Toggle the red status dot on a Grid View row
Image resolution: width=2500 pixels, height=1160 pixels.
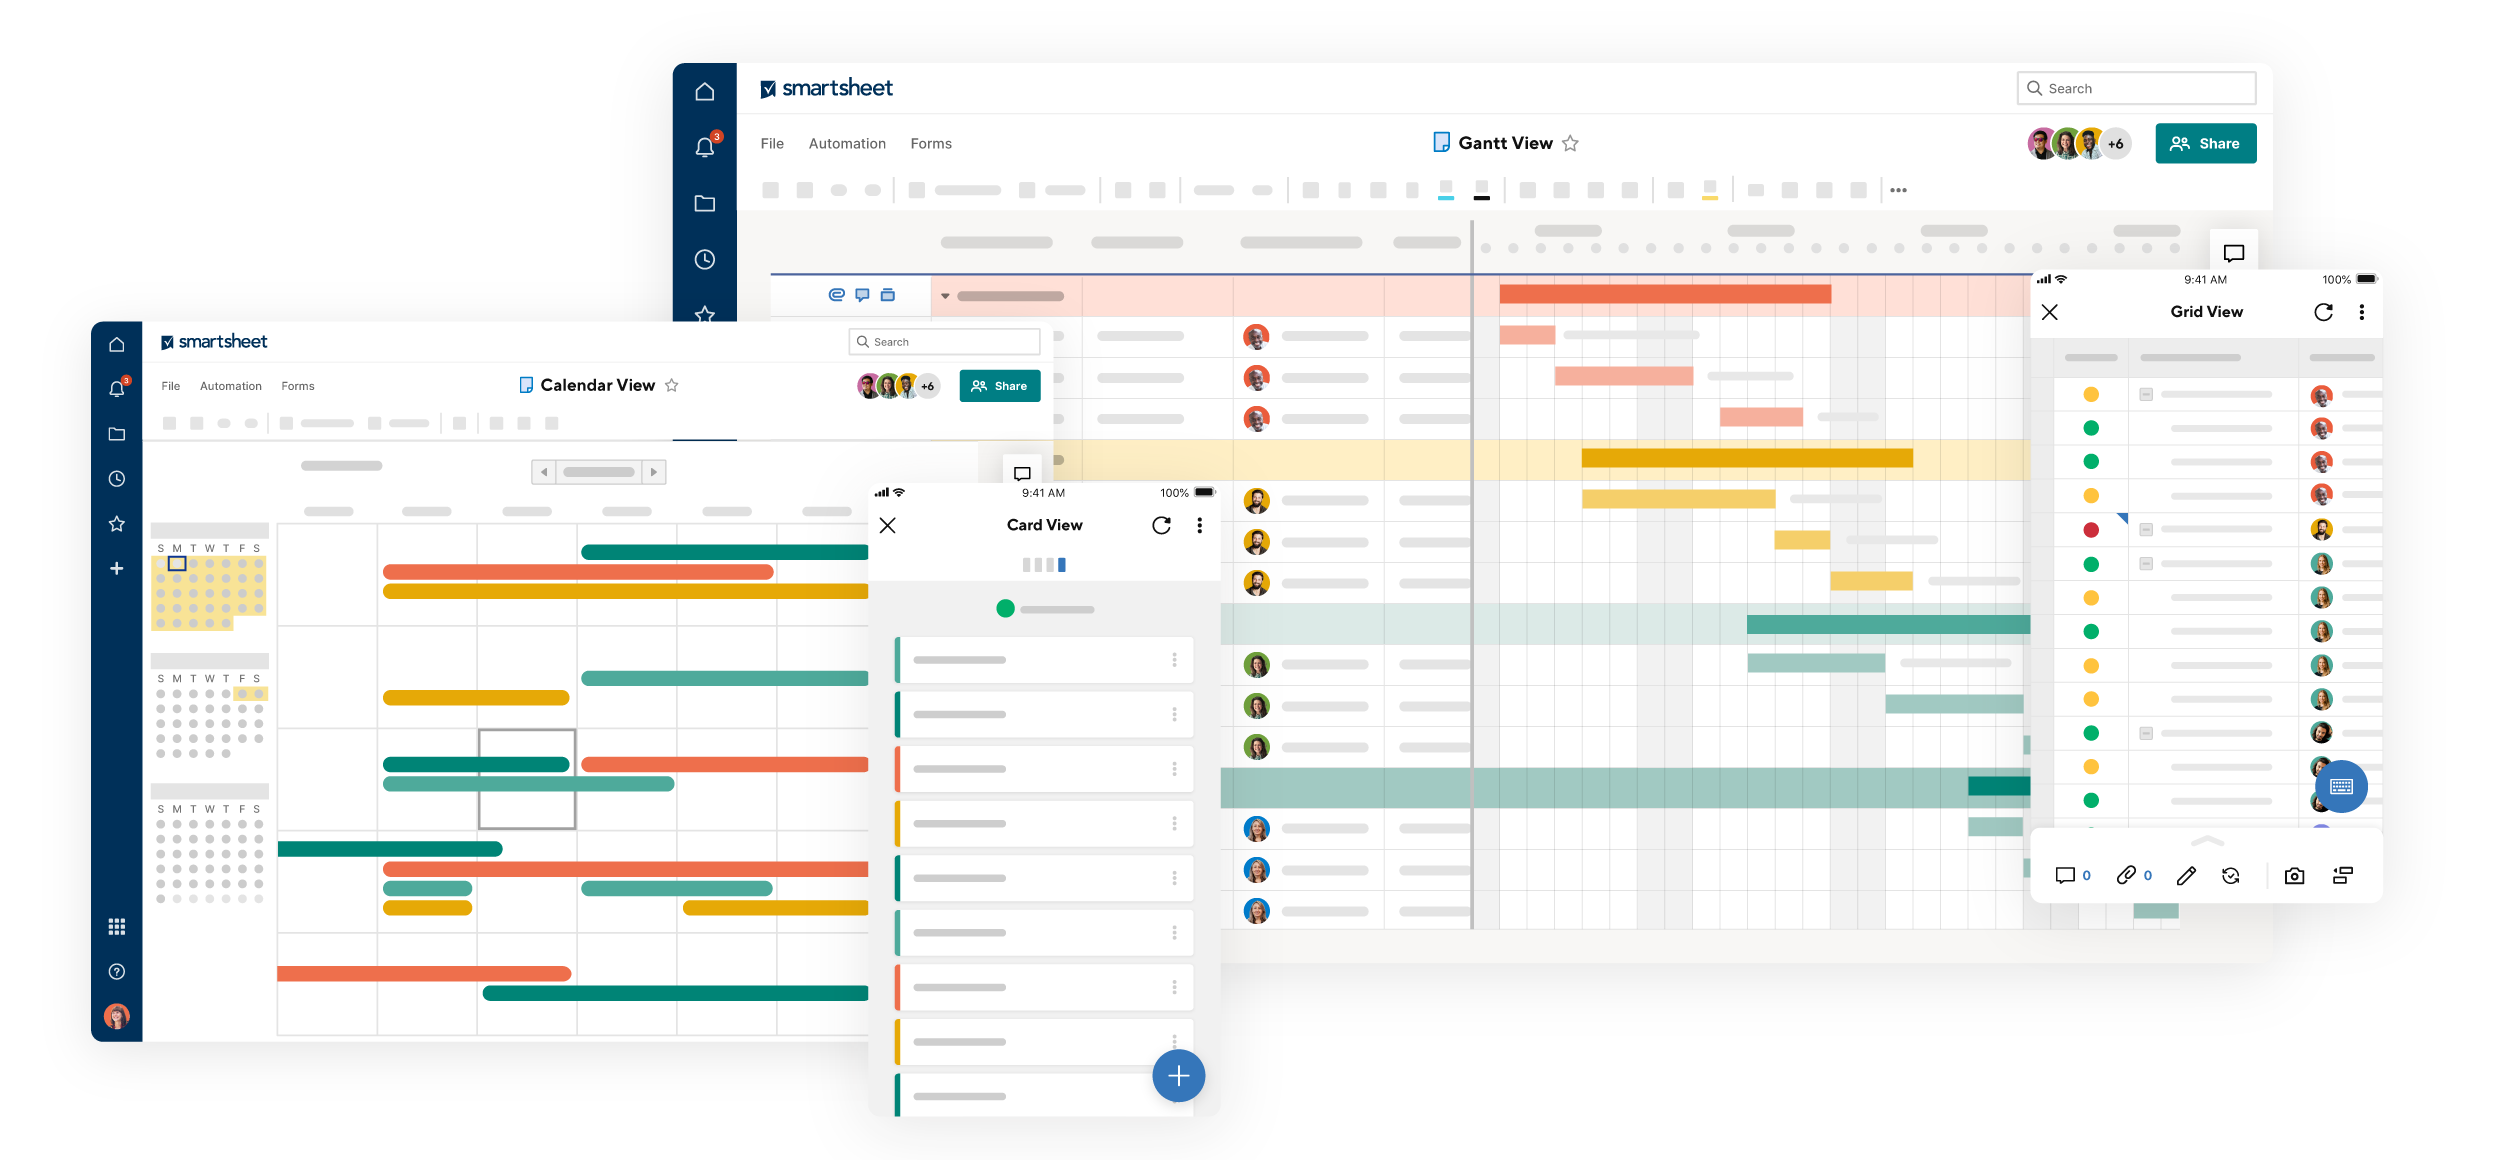[2092, 529]
